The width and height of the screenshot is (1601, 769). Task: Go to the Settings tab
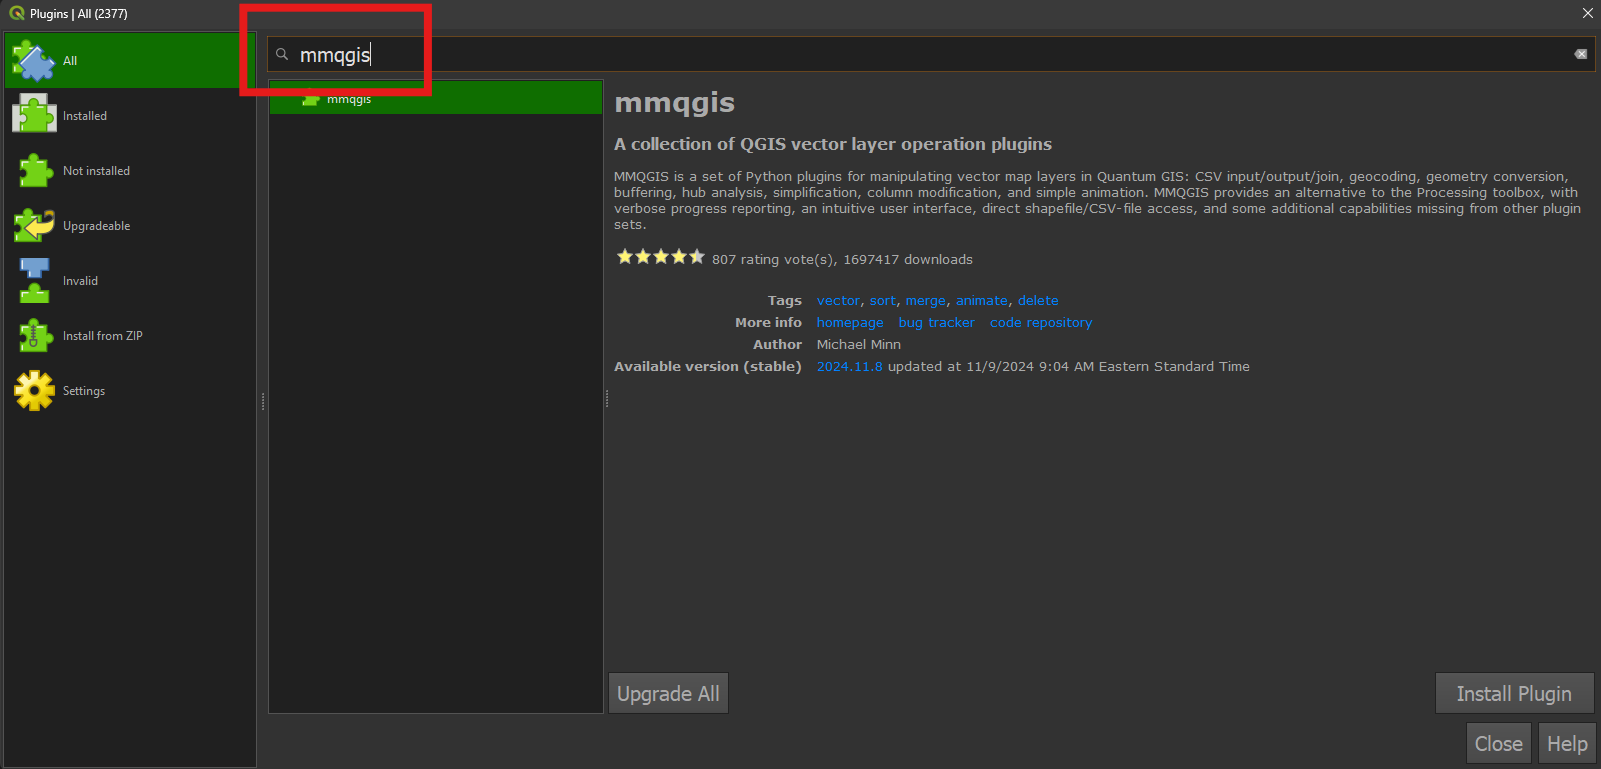[x=130, y=391]
